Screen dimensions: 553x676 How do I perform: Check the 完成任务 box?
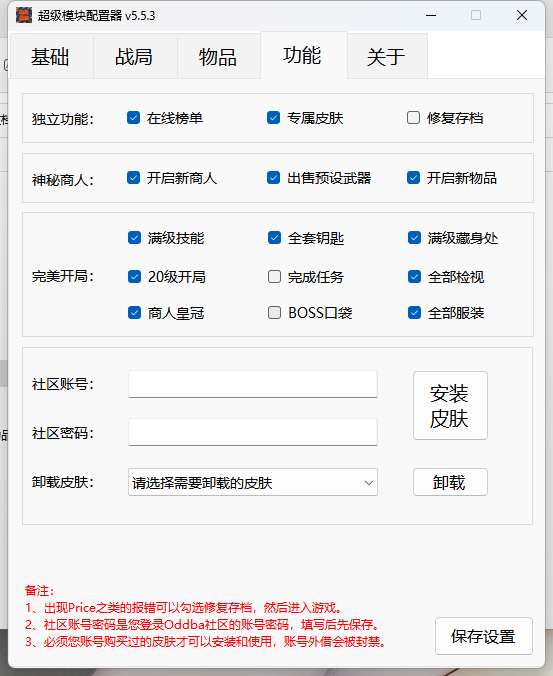[x=274, y=276]
